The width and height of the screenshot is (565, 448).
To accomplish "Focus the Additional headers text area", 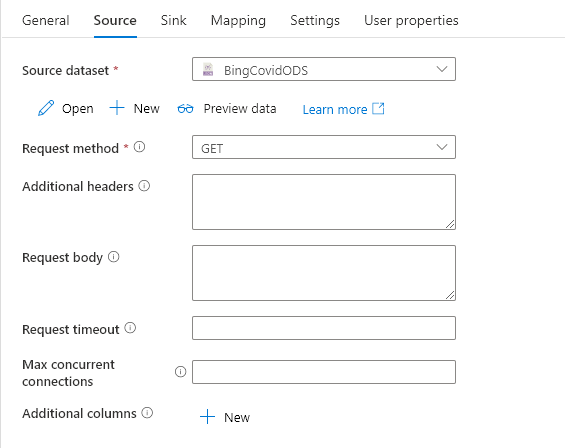I will 324,202.
